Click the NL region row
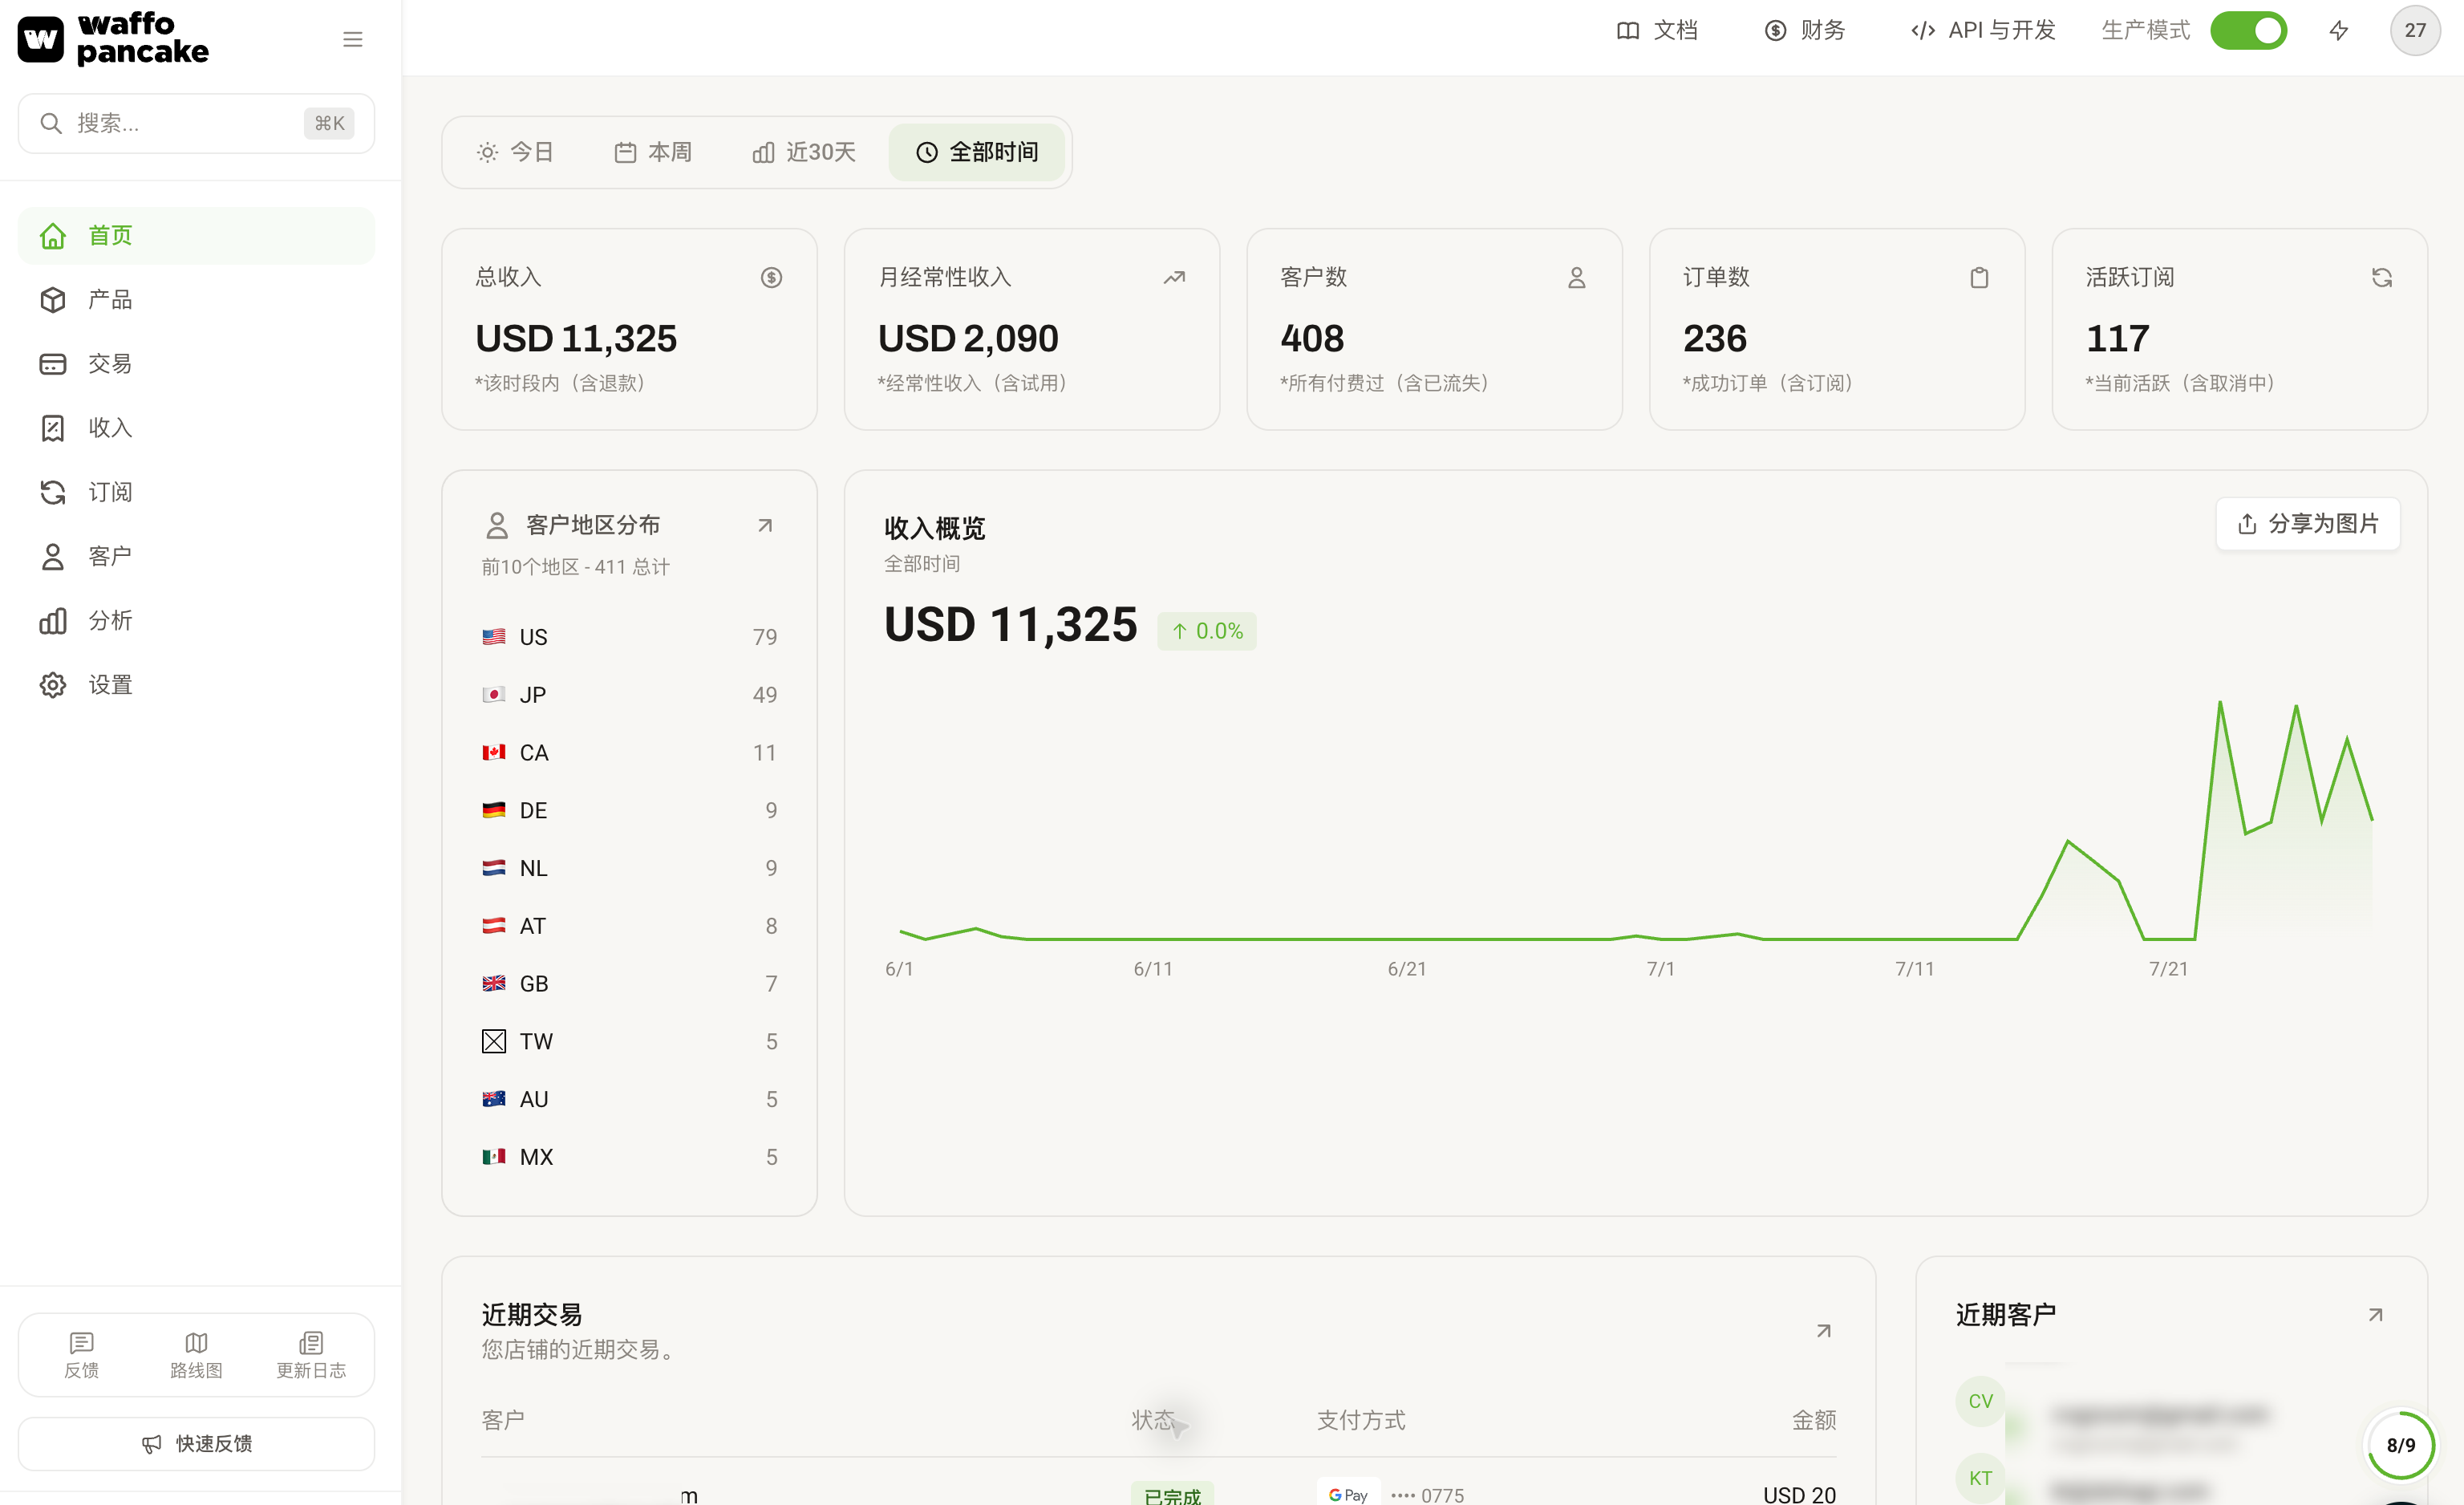 629,868
